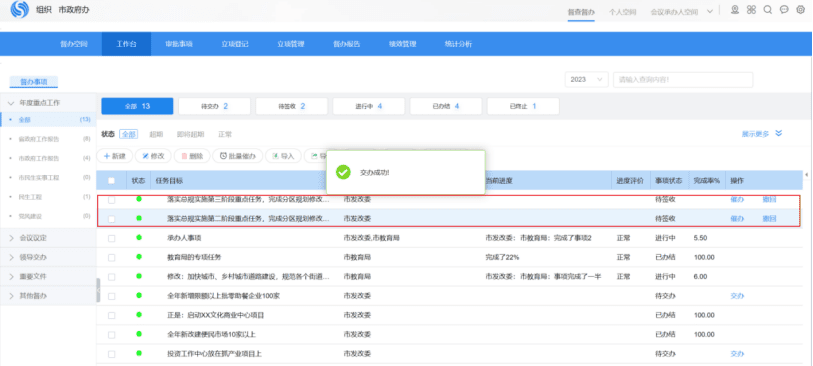Click 催办 link in 第三阶段 row
Image resolution: width=813 pixels, height=366 pixels.
[737, 200]
